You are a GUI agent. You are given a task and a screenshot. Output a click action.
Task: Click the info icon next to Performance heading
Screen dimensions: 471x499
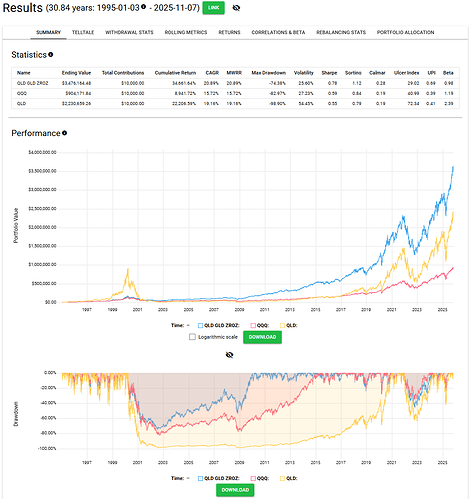click(64, 133)
